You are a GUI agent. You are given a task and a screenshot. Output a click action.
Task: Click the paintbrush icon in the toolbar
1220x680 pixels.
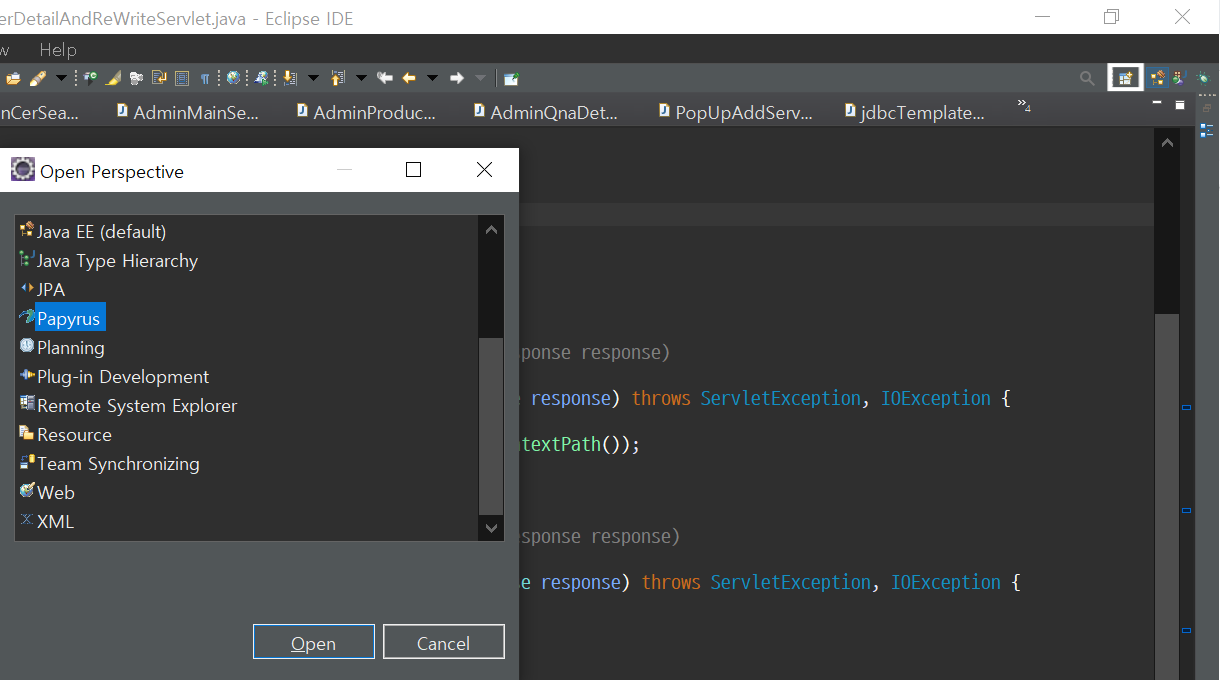[38, 78]
